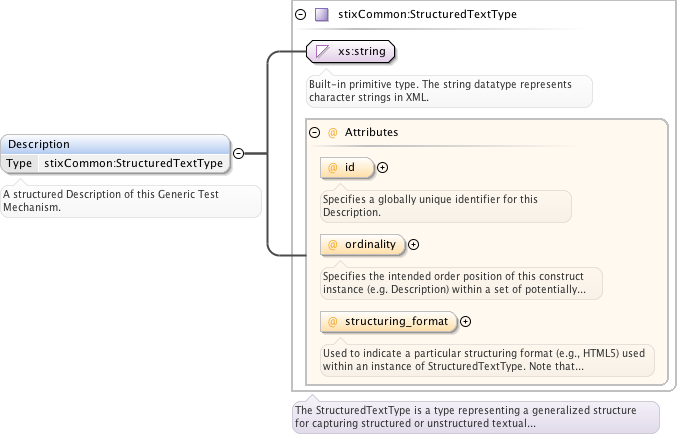Click the StructuredTextType description note
678x437 pixels.
475,417
